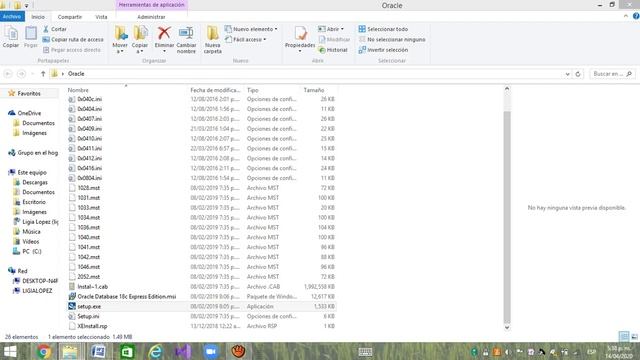Create a Nueva carpeta
Viewport: 640px width, 360px height.
(213, 40)
